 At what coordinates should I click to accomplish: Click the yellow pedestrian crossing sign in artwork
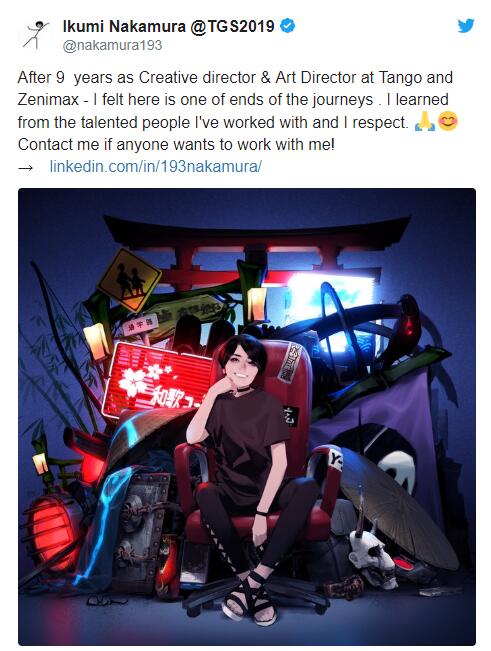point(129,280)
